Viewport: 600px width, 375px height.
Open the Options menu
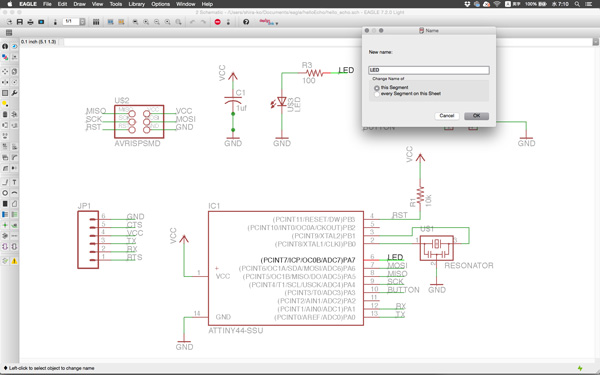160,4
